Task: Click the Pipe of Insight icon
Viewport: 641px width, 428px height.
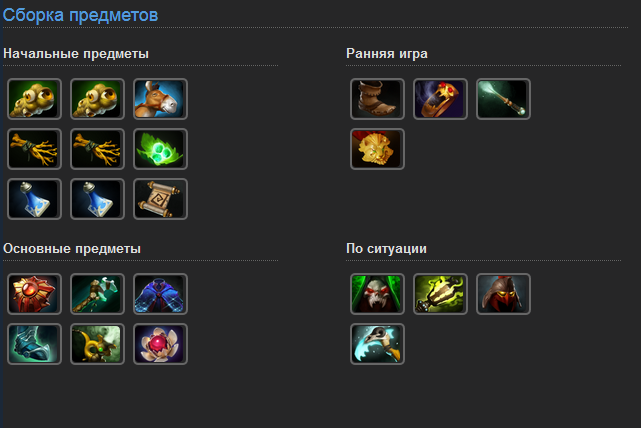Action: click(97, 344)
